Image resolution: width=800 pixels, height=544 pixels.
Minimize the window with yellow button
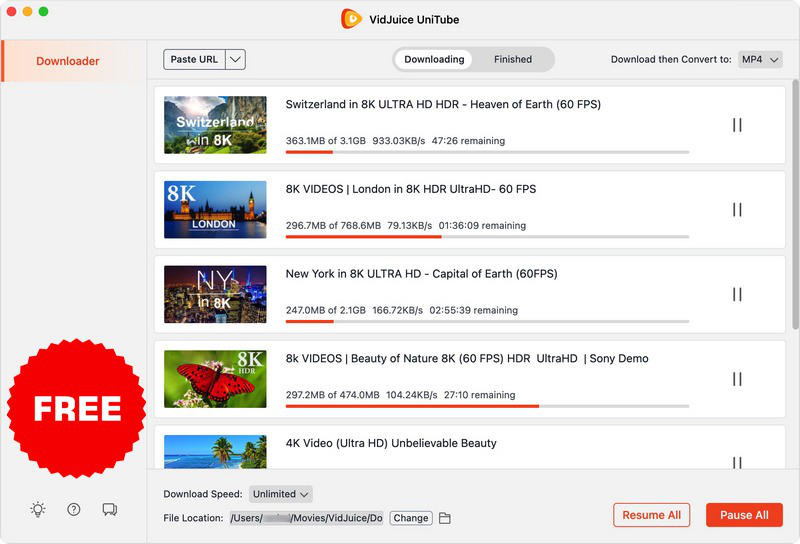(28, 11)
